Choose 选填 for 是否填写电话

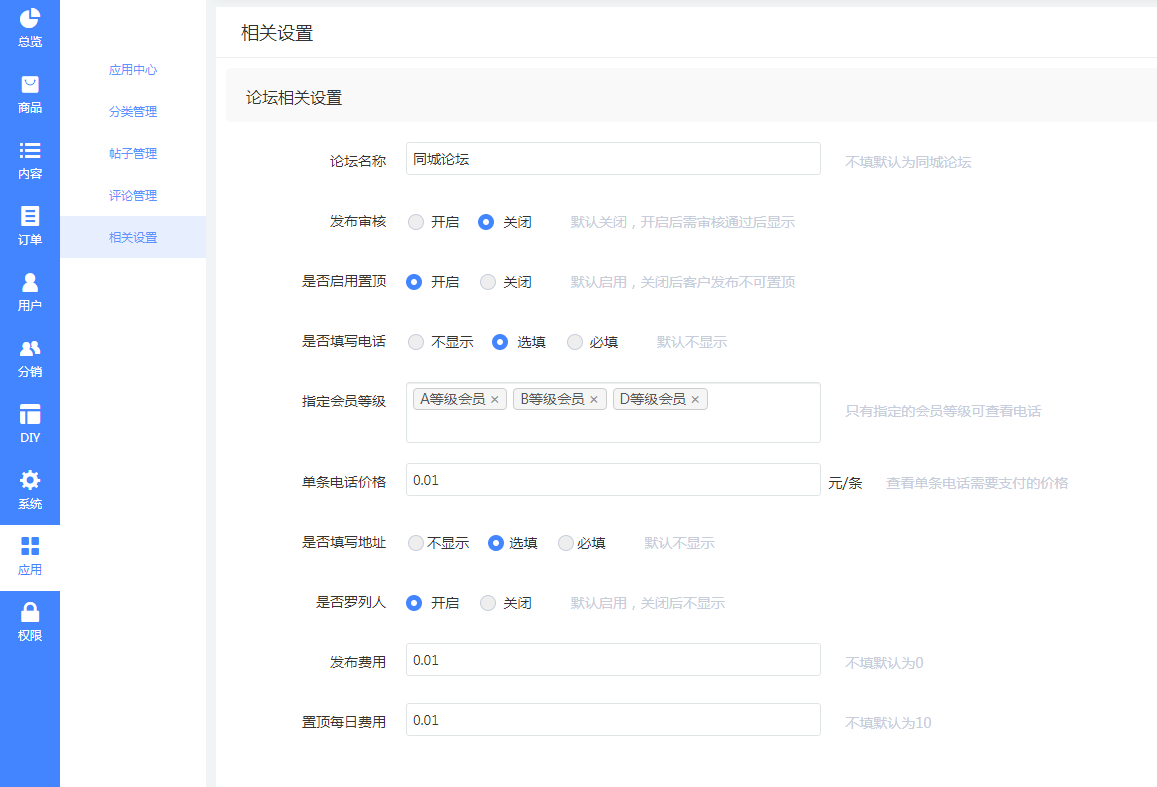coord(500,342)
